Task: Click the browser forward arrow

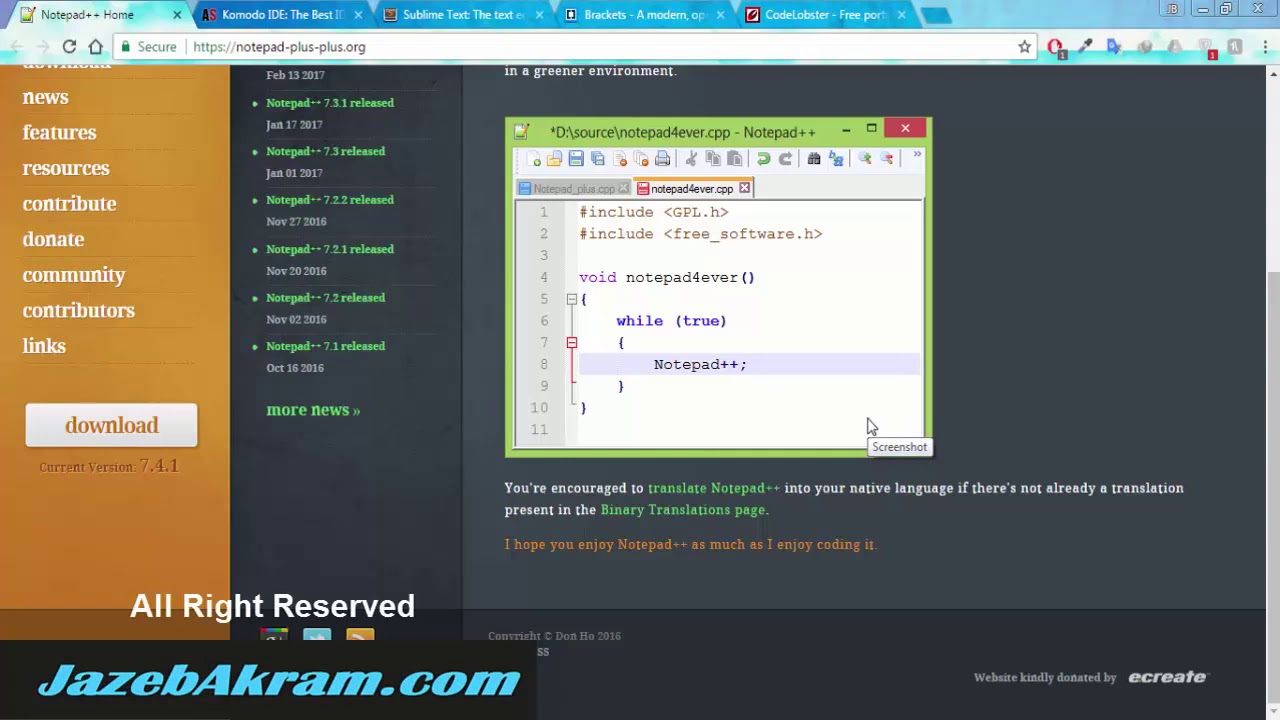Action: [x=43, y=47]
